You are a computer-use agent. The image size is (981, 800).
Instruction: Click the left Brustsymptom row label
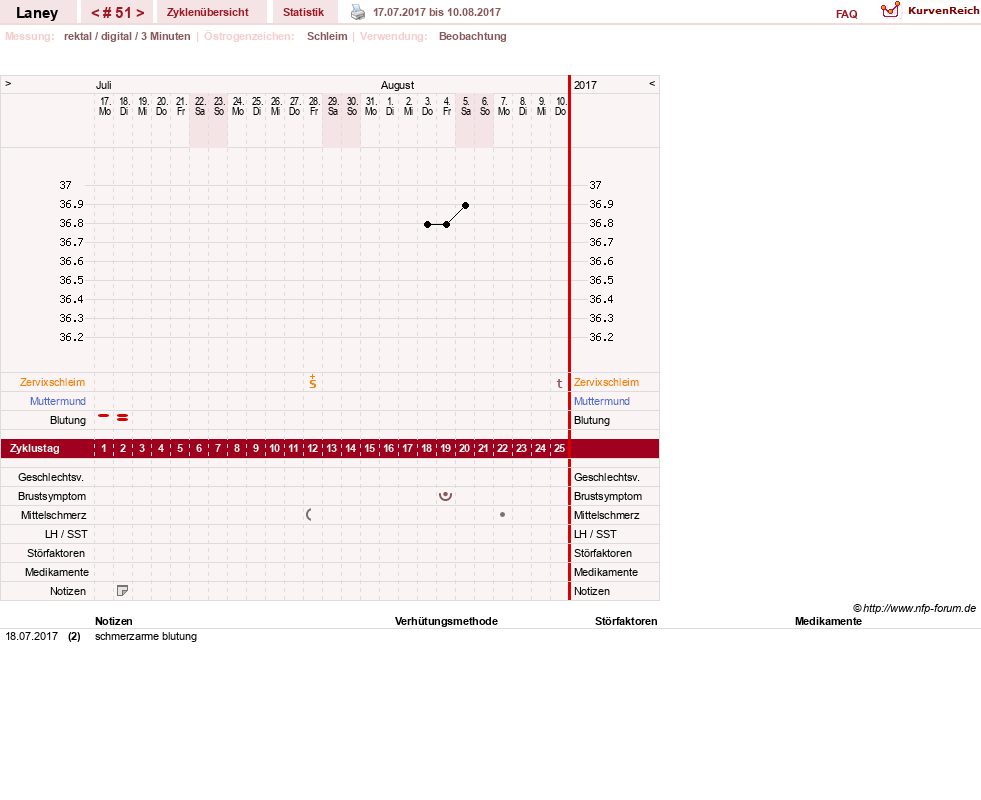pyautogui.click(x=52, y=496)
